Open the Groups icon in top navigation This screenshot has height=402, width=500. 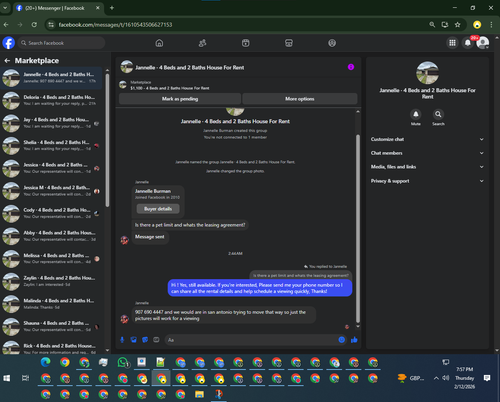[x=332, y=43]
